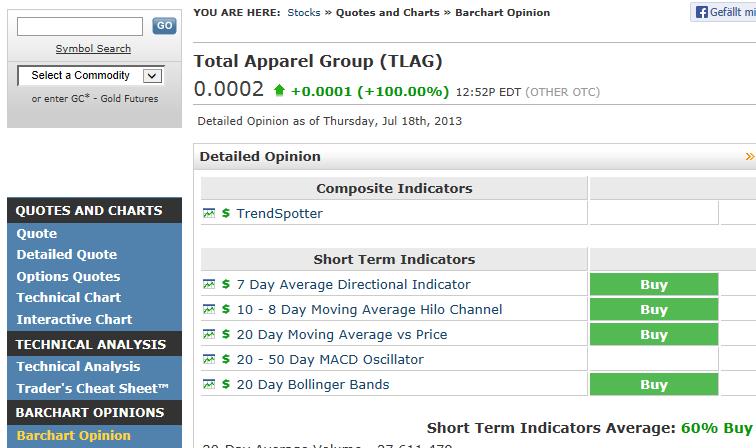
Task: Open Technical Chart from sidebar
Action: [69, 297]
